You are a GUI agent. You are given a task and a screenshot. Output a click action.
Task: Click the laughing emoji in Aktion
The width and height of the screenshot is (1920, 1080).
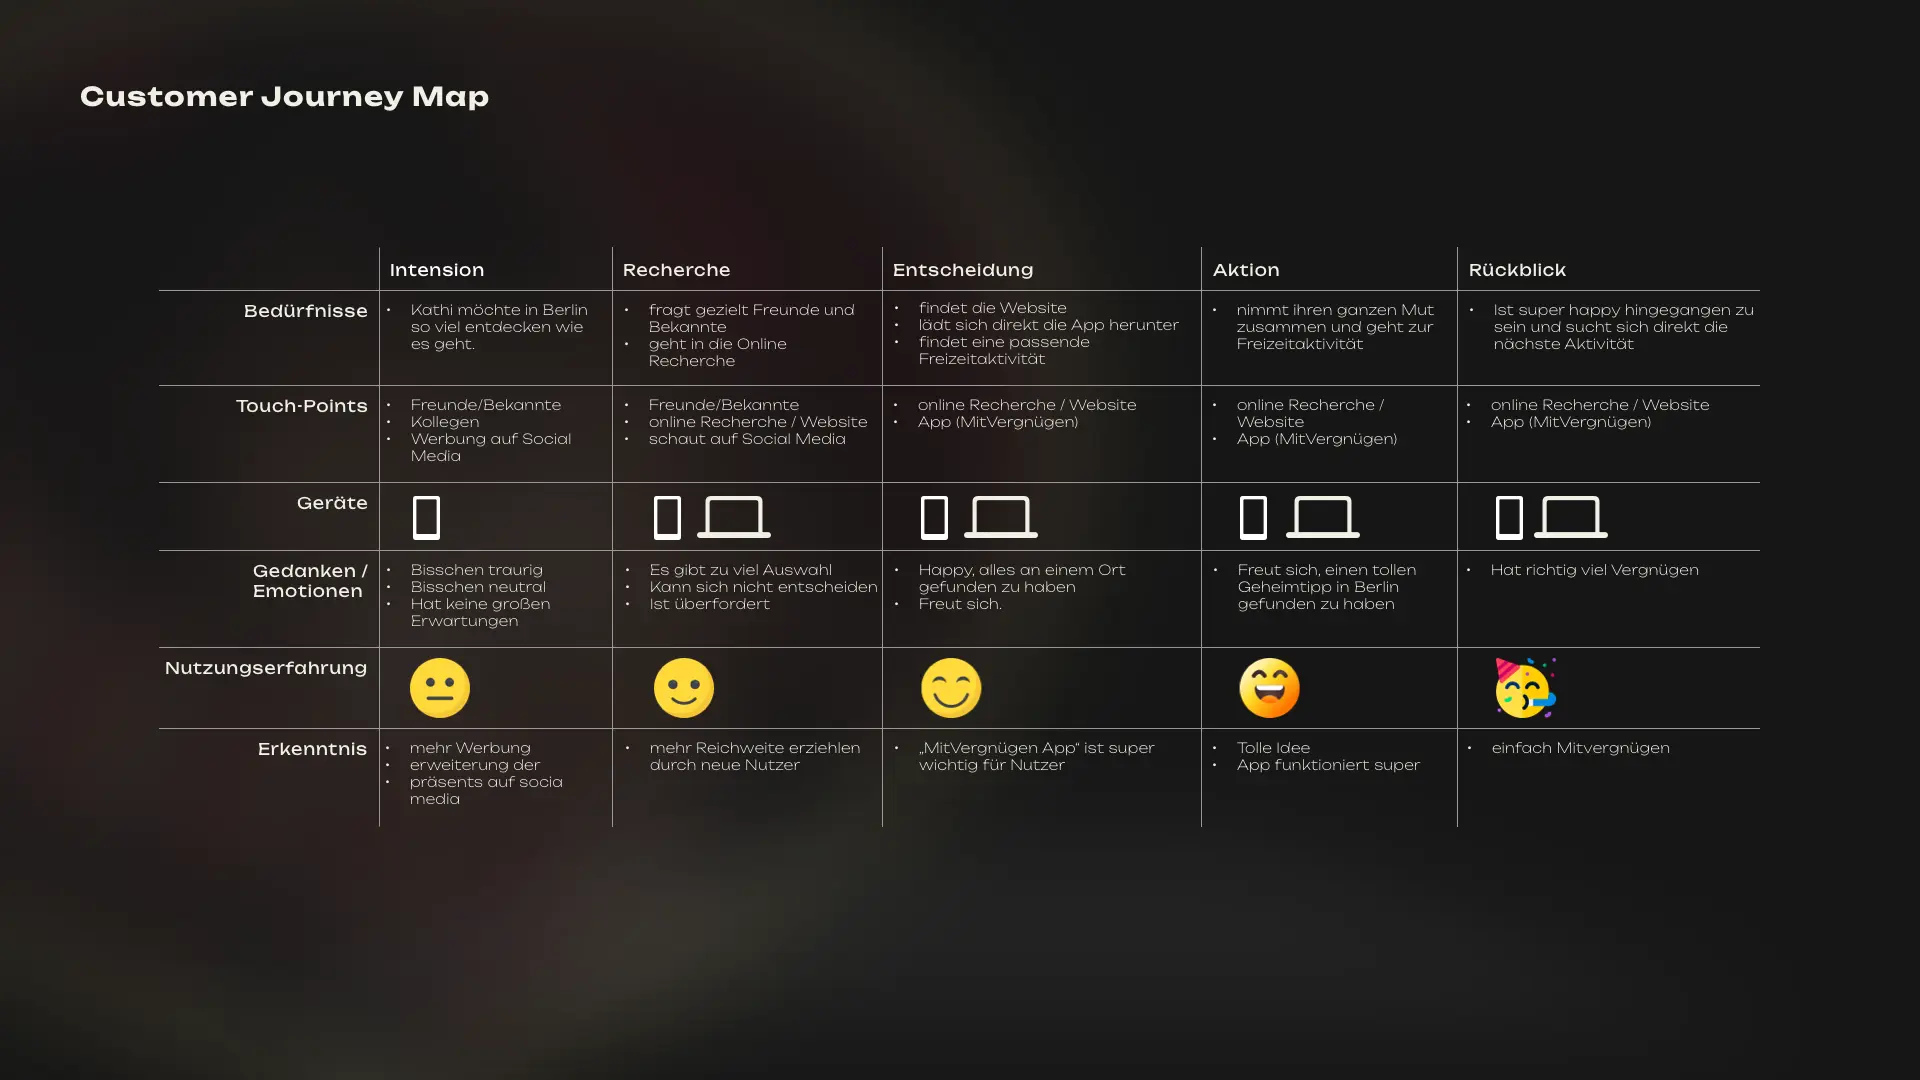[1267, 687]
